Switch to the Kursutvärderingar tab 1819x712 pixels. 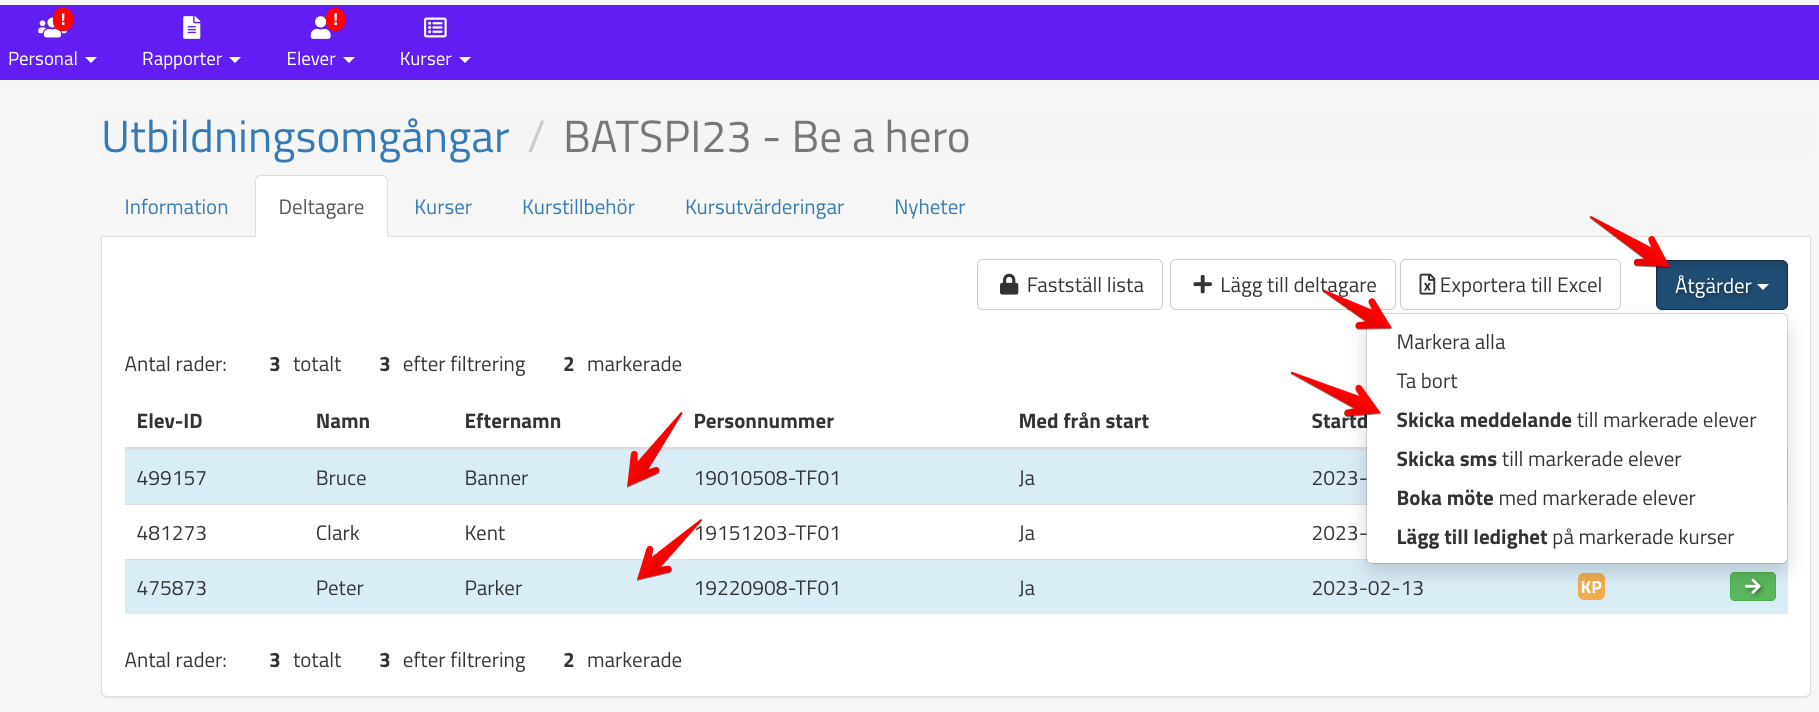click(764, 207)
